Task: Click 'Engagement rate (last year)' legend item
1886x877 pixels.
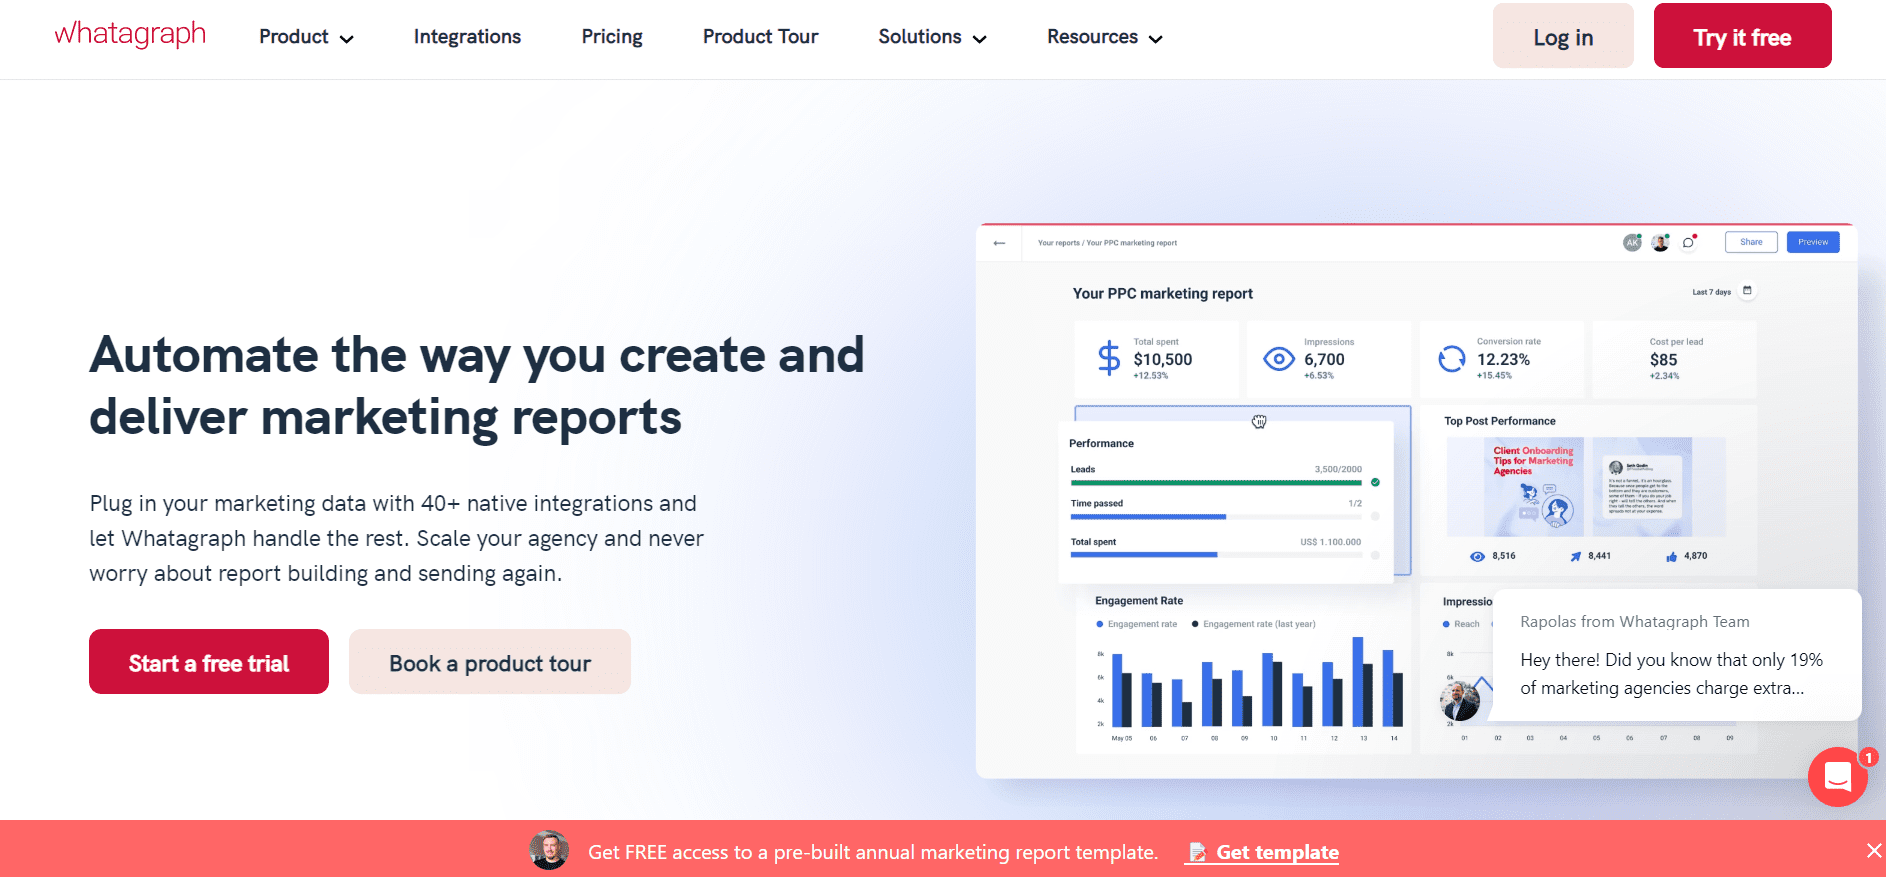Action: point(1254,624)
